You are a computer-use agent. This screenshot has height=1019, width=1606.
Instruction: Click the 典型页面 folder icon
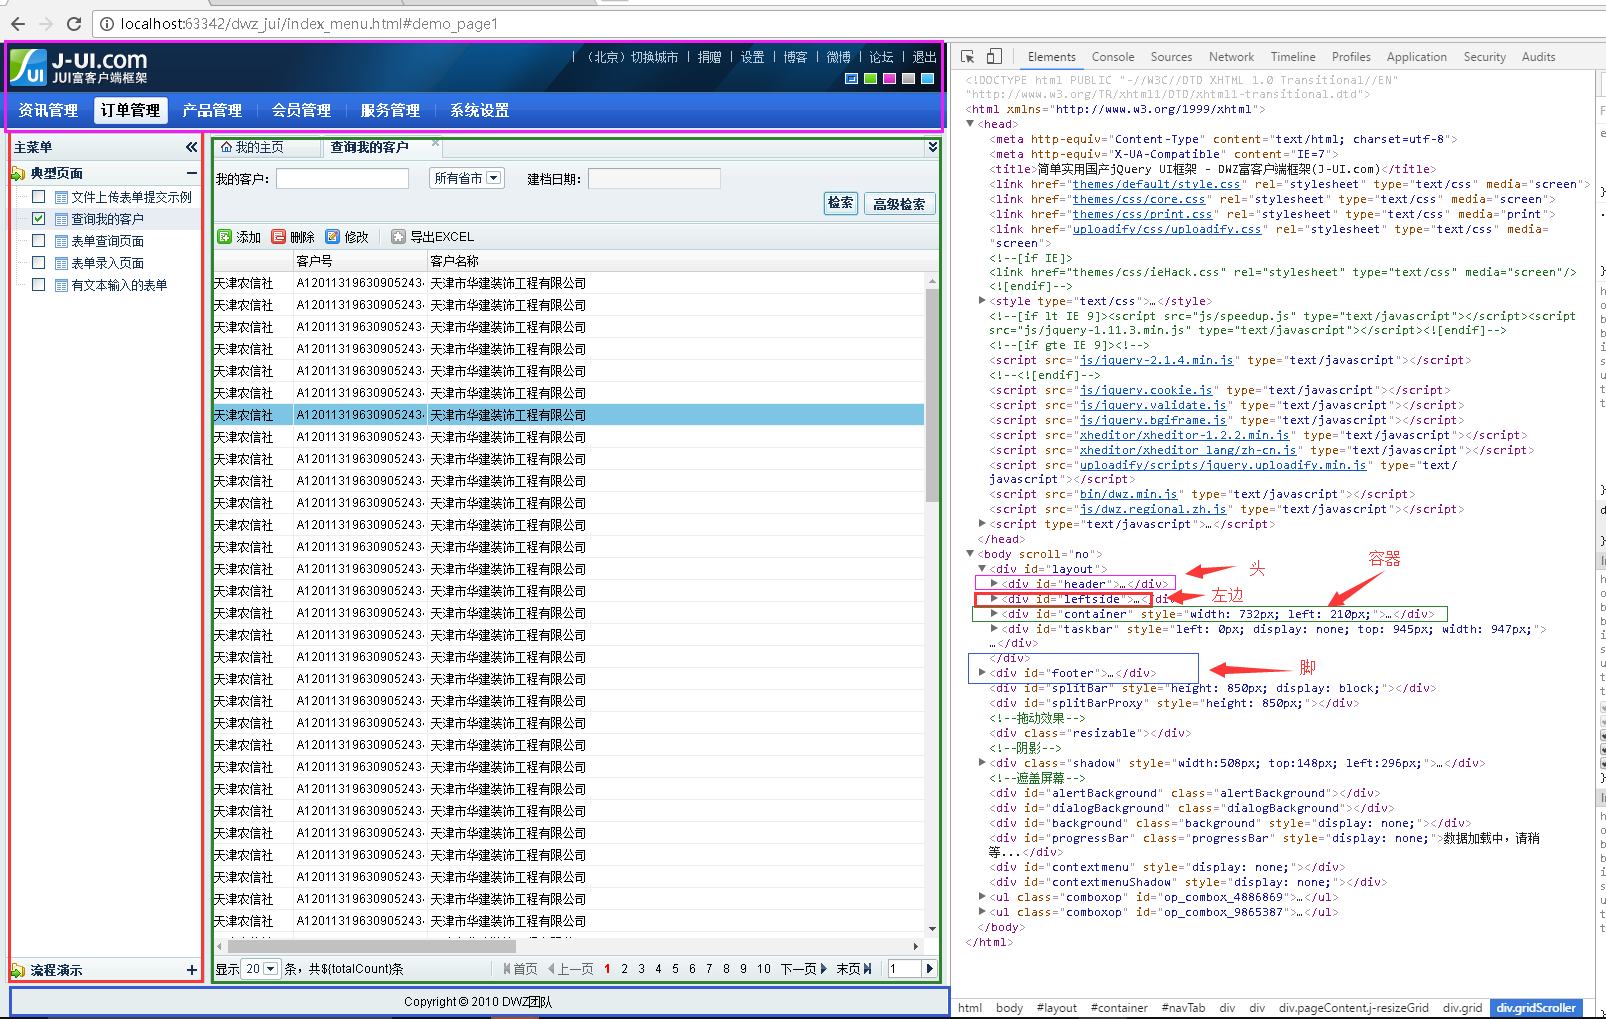point(18,173)
